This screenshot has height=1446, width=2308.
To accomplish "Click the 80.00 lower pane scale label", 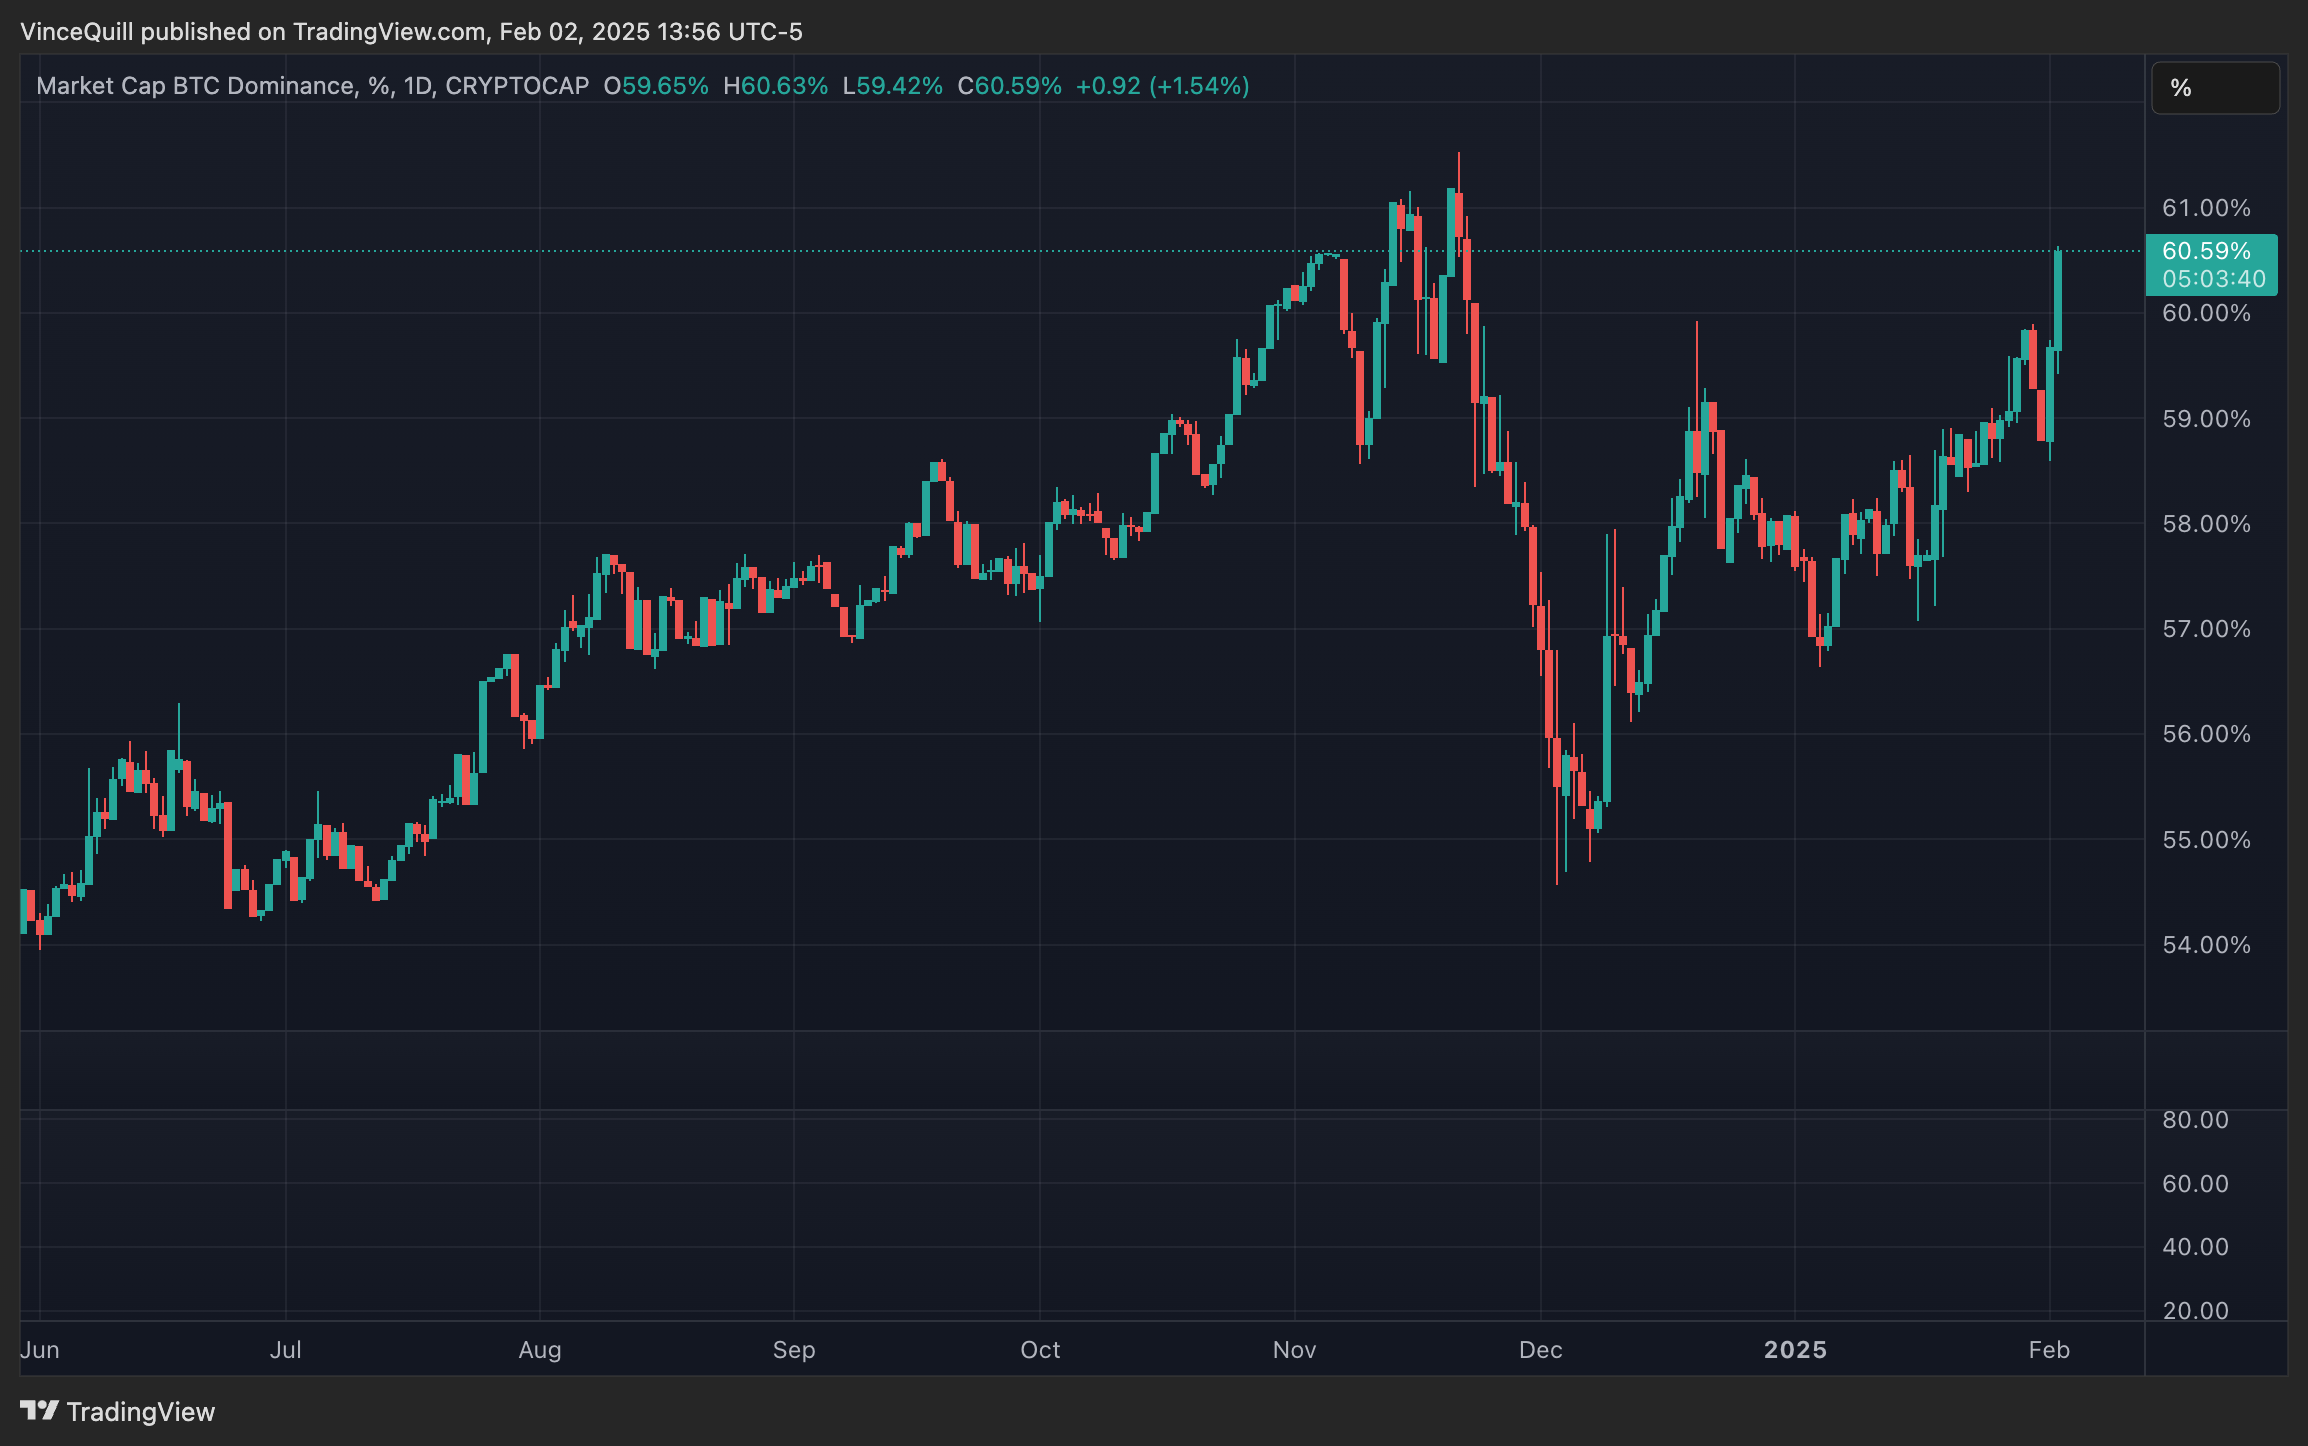I will (x=2195, y=1120).
